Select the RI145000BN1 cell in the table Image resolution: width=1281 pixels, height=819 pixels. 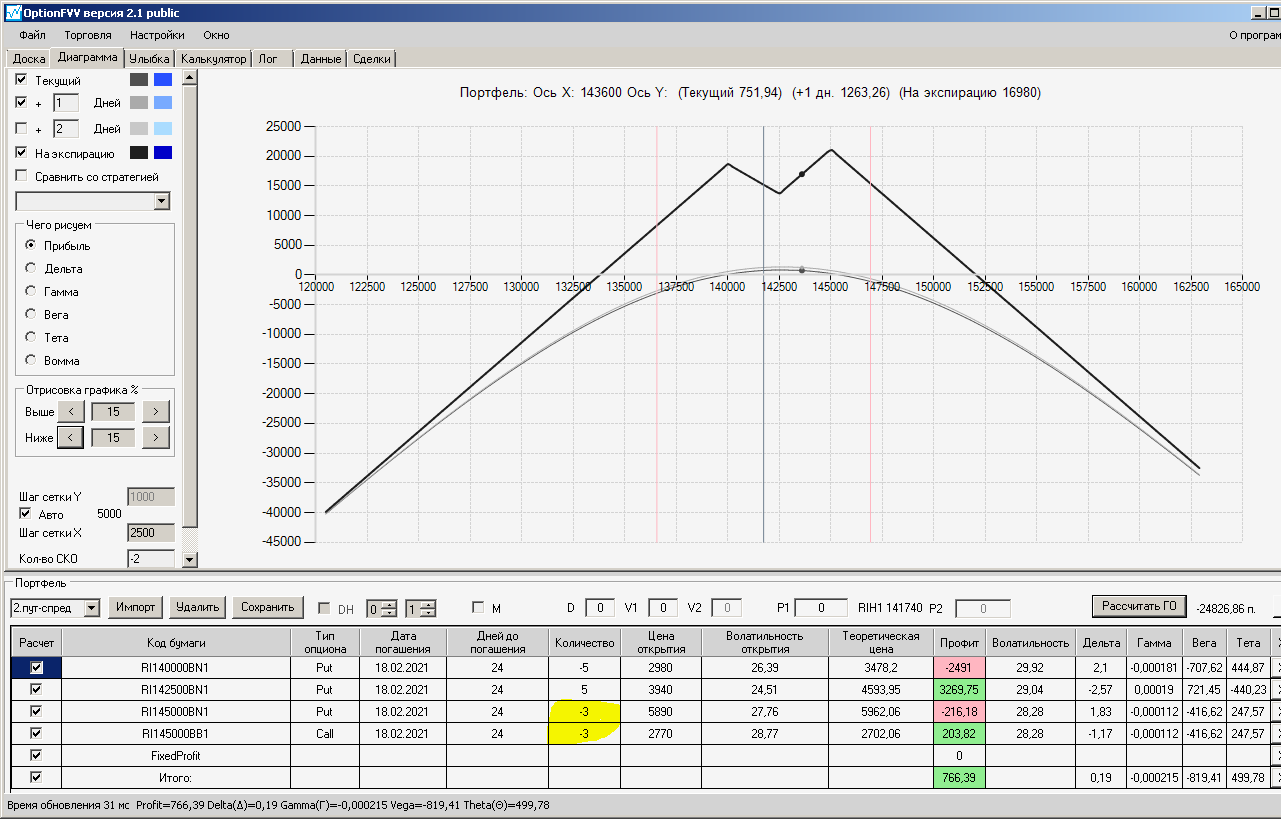pos(176,711)
